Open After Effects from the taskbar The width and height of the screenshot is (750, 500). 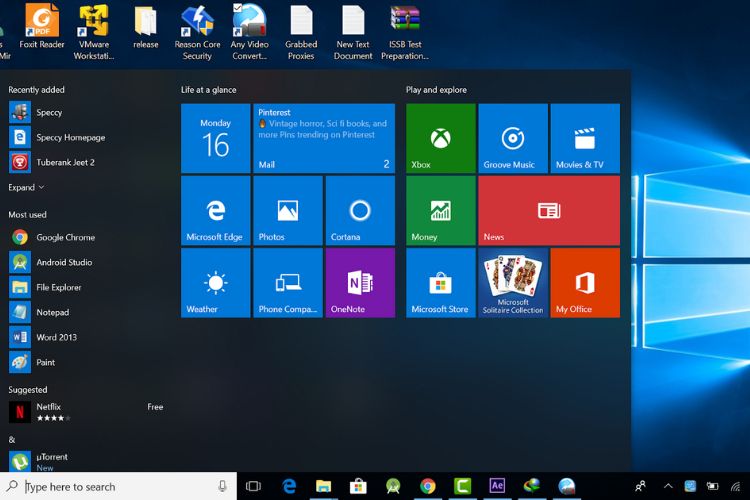tap(497, 486)
